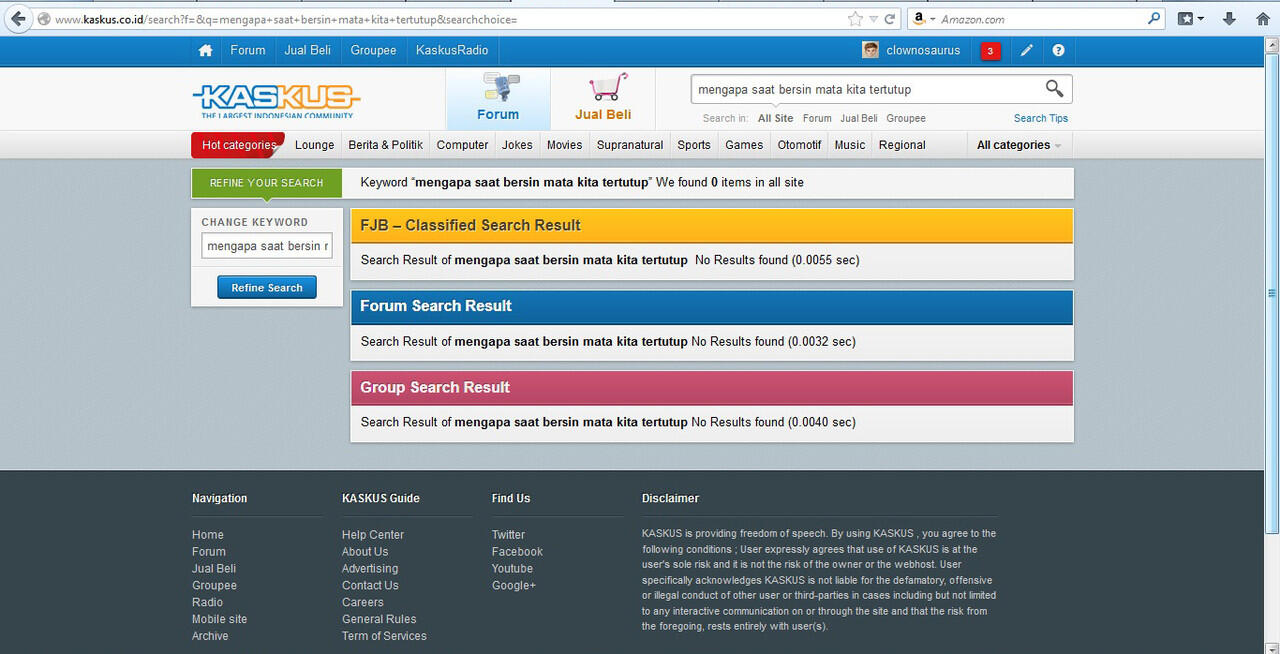Select Forum search scope
The height and width of the screenshot is (654, 1280).
coord(817,118)
